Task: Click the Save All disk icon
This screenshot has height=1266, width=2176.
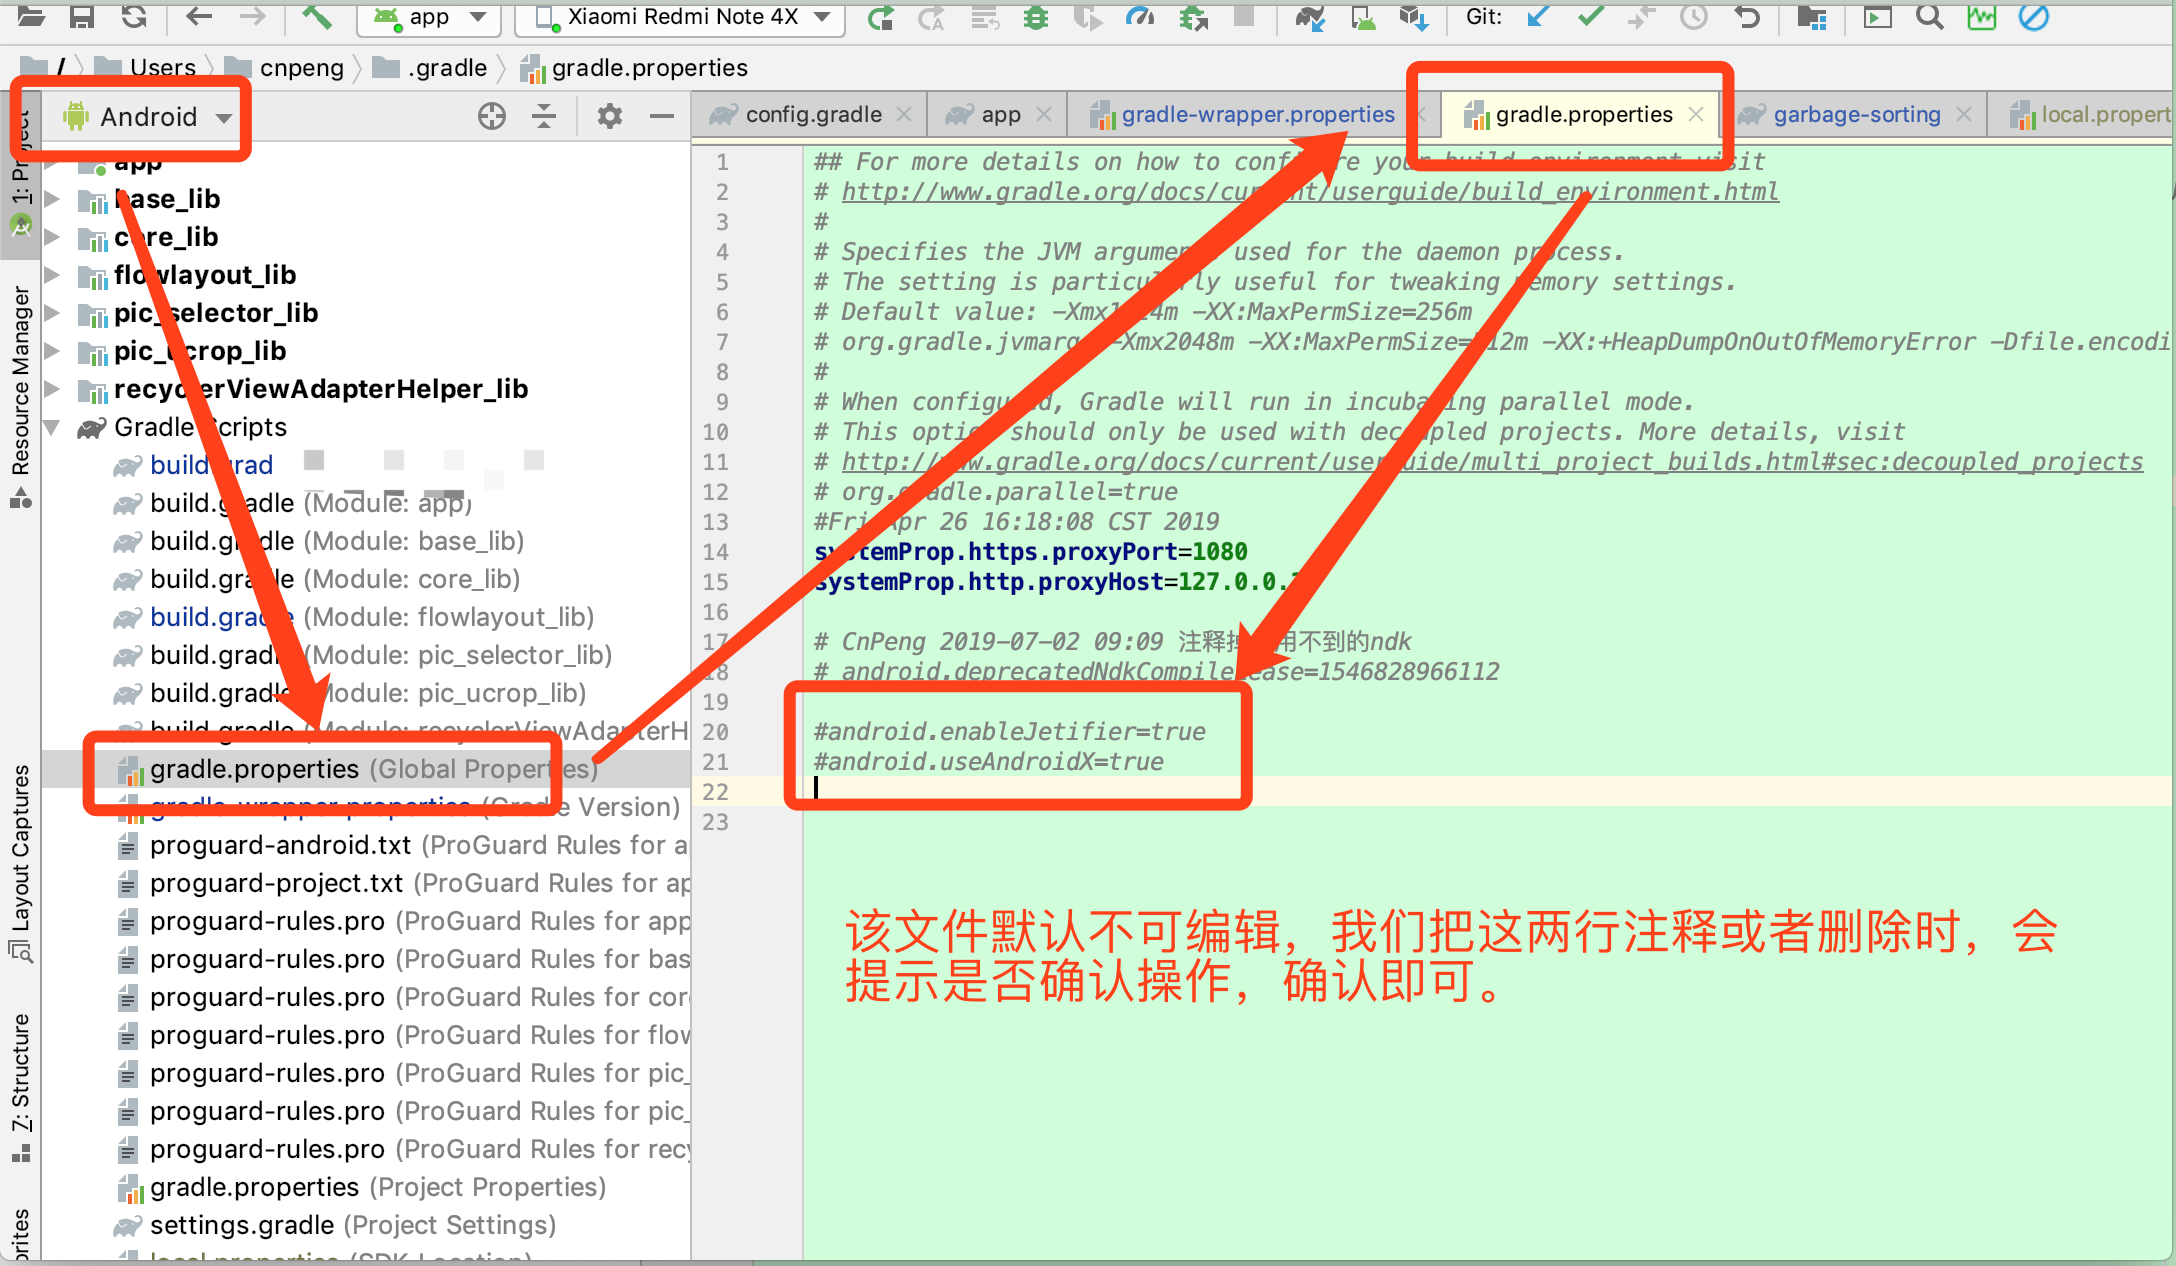Action: click(x=82, y=16)
